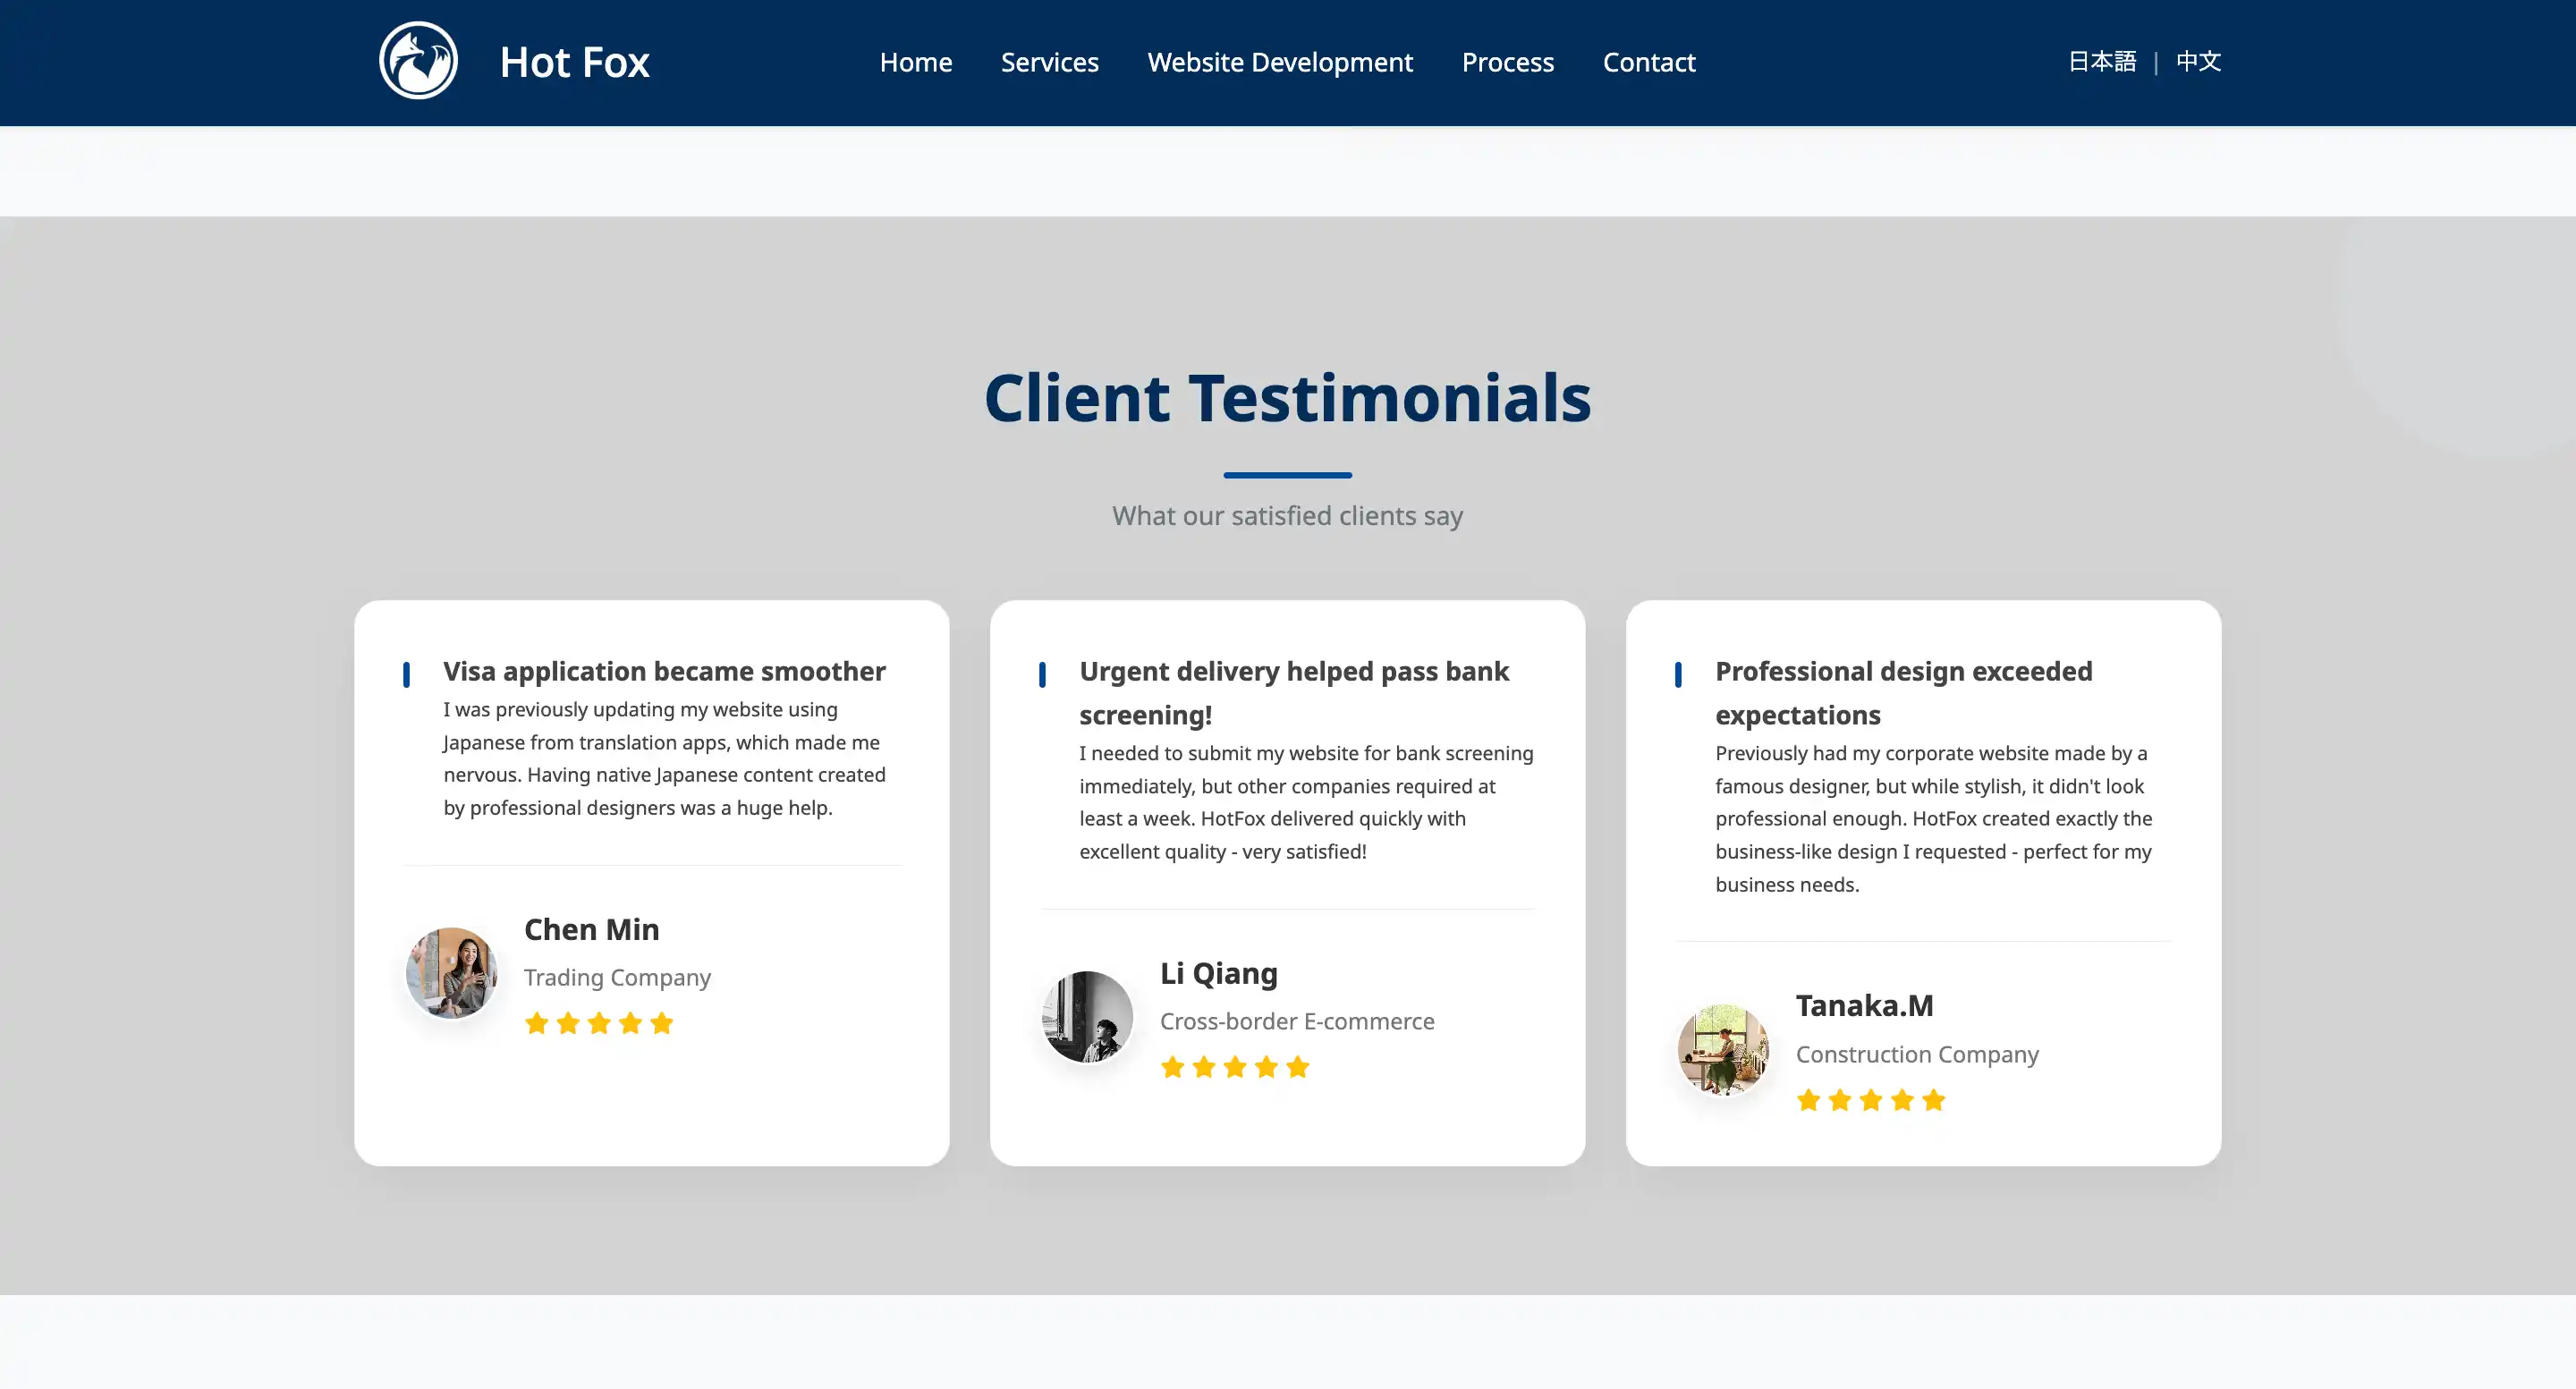2576x1389 pixels.
Task: Click the Hot Fox circular fox logo
Action: pos(418,61)
